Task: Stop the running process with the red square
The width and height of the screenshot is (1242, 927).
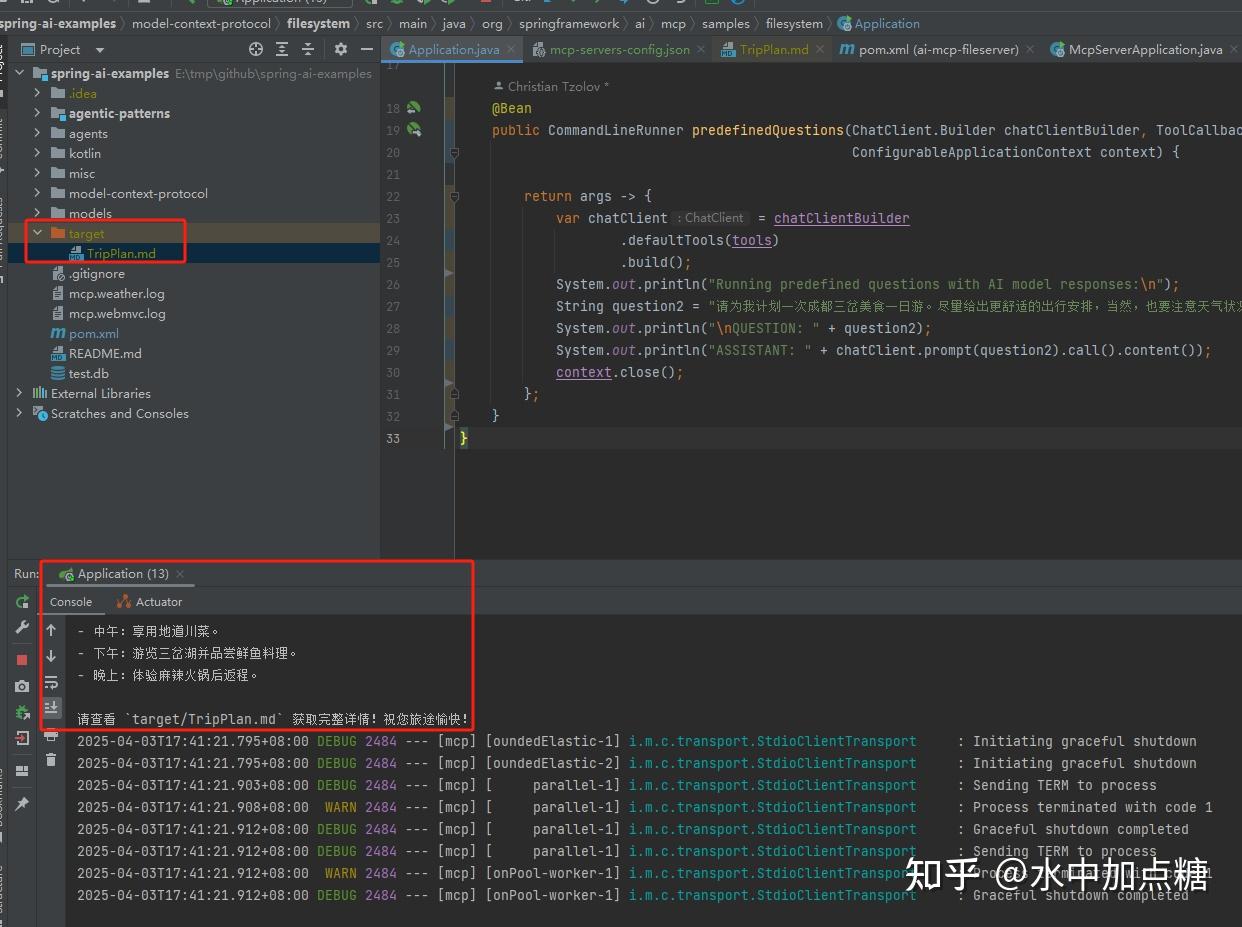Action: [22, 660]
